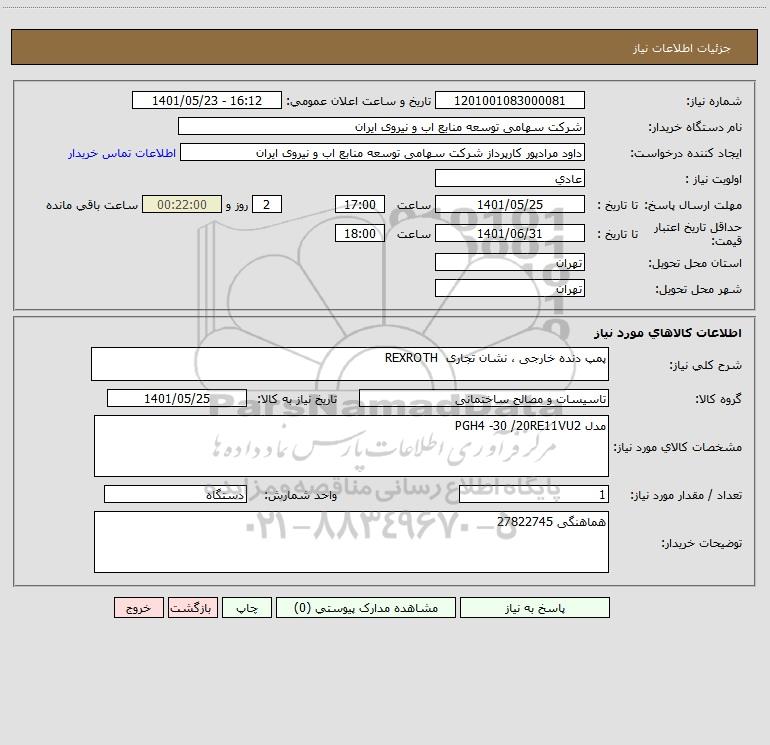Click price validity date 1401/06/31 field

click(x=510, y=233)
